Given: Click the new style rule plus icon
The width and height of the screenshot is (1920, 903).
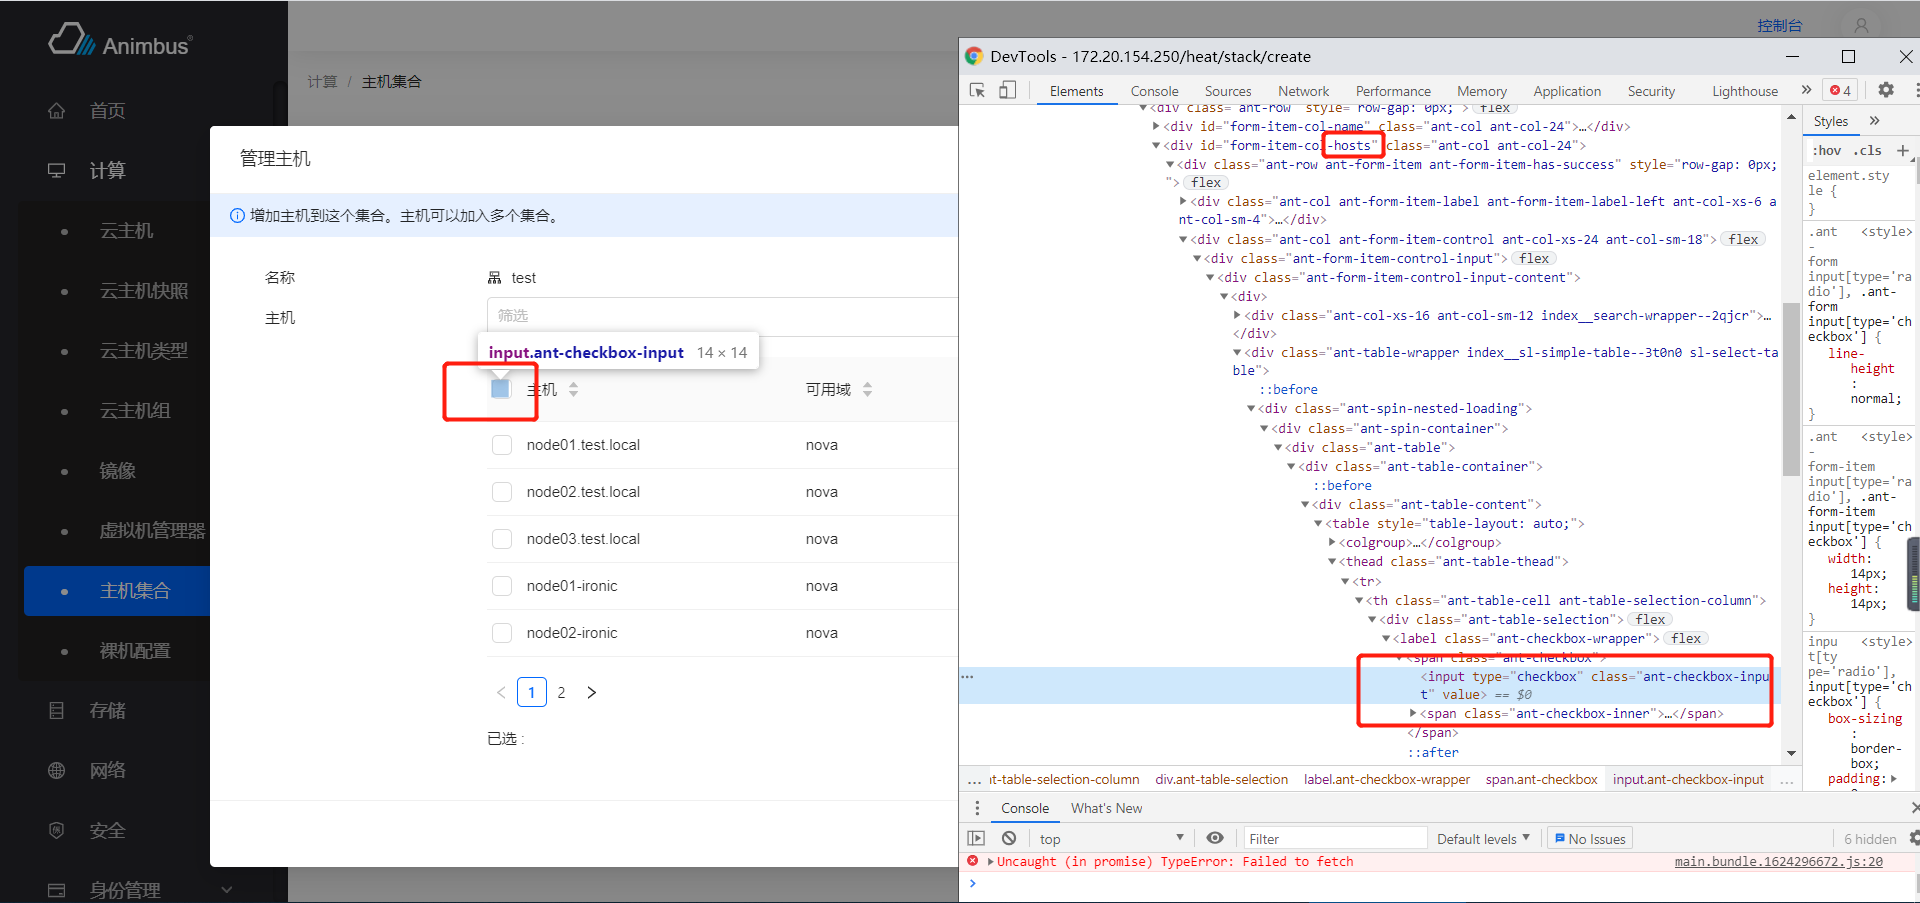Looking at the screenshot, I should click(x=1902, y=150).
